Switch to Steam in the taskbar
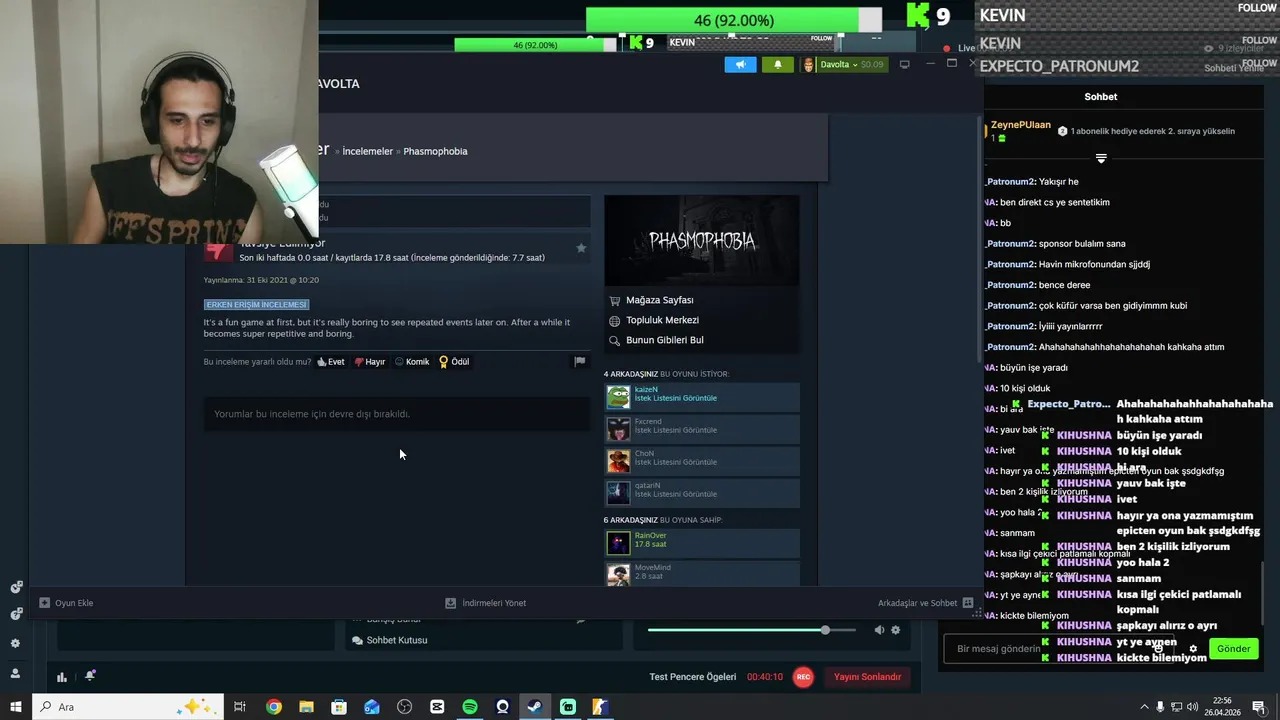Screen dimensions: 1280x720 pos(535,707)
